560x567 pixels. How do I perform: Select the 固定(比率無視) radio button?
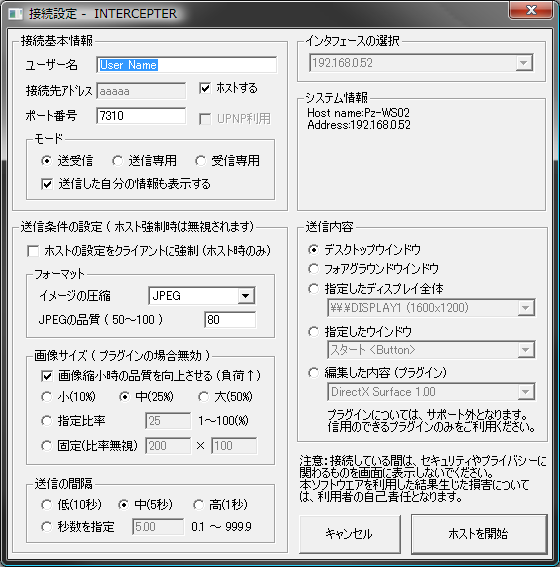pos(46,446)
